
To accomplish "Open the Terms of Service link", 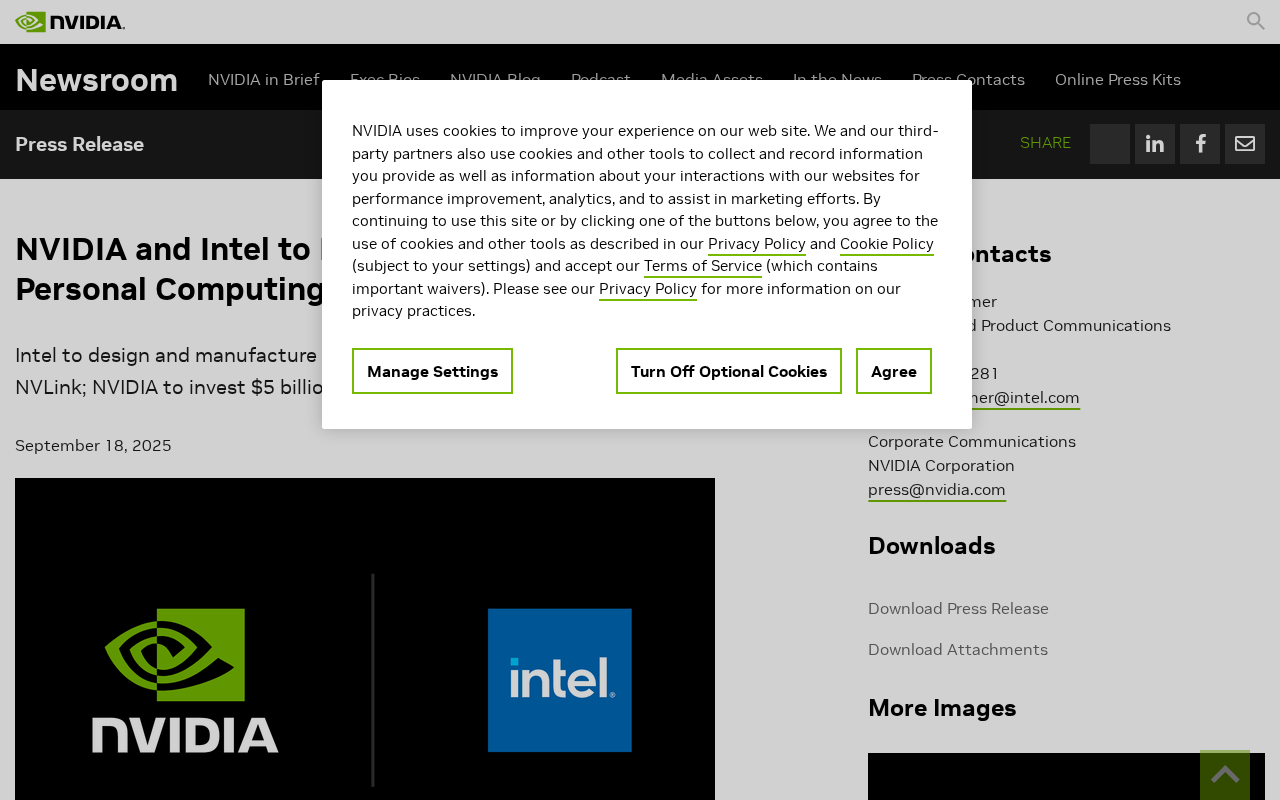I will [x=703, y=266].
